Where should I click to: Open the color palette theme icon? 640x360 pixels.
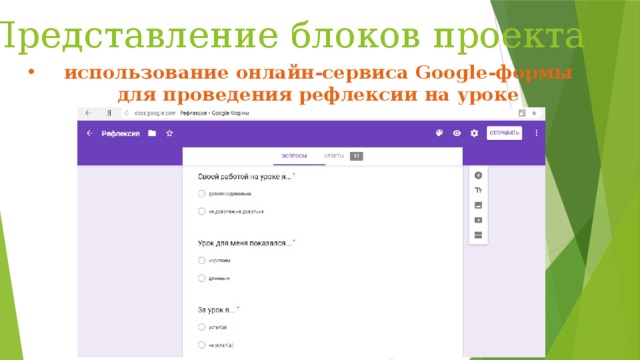click(x=439, y=133)
